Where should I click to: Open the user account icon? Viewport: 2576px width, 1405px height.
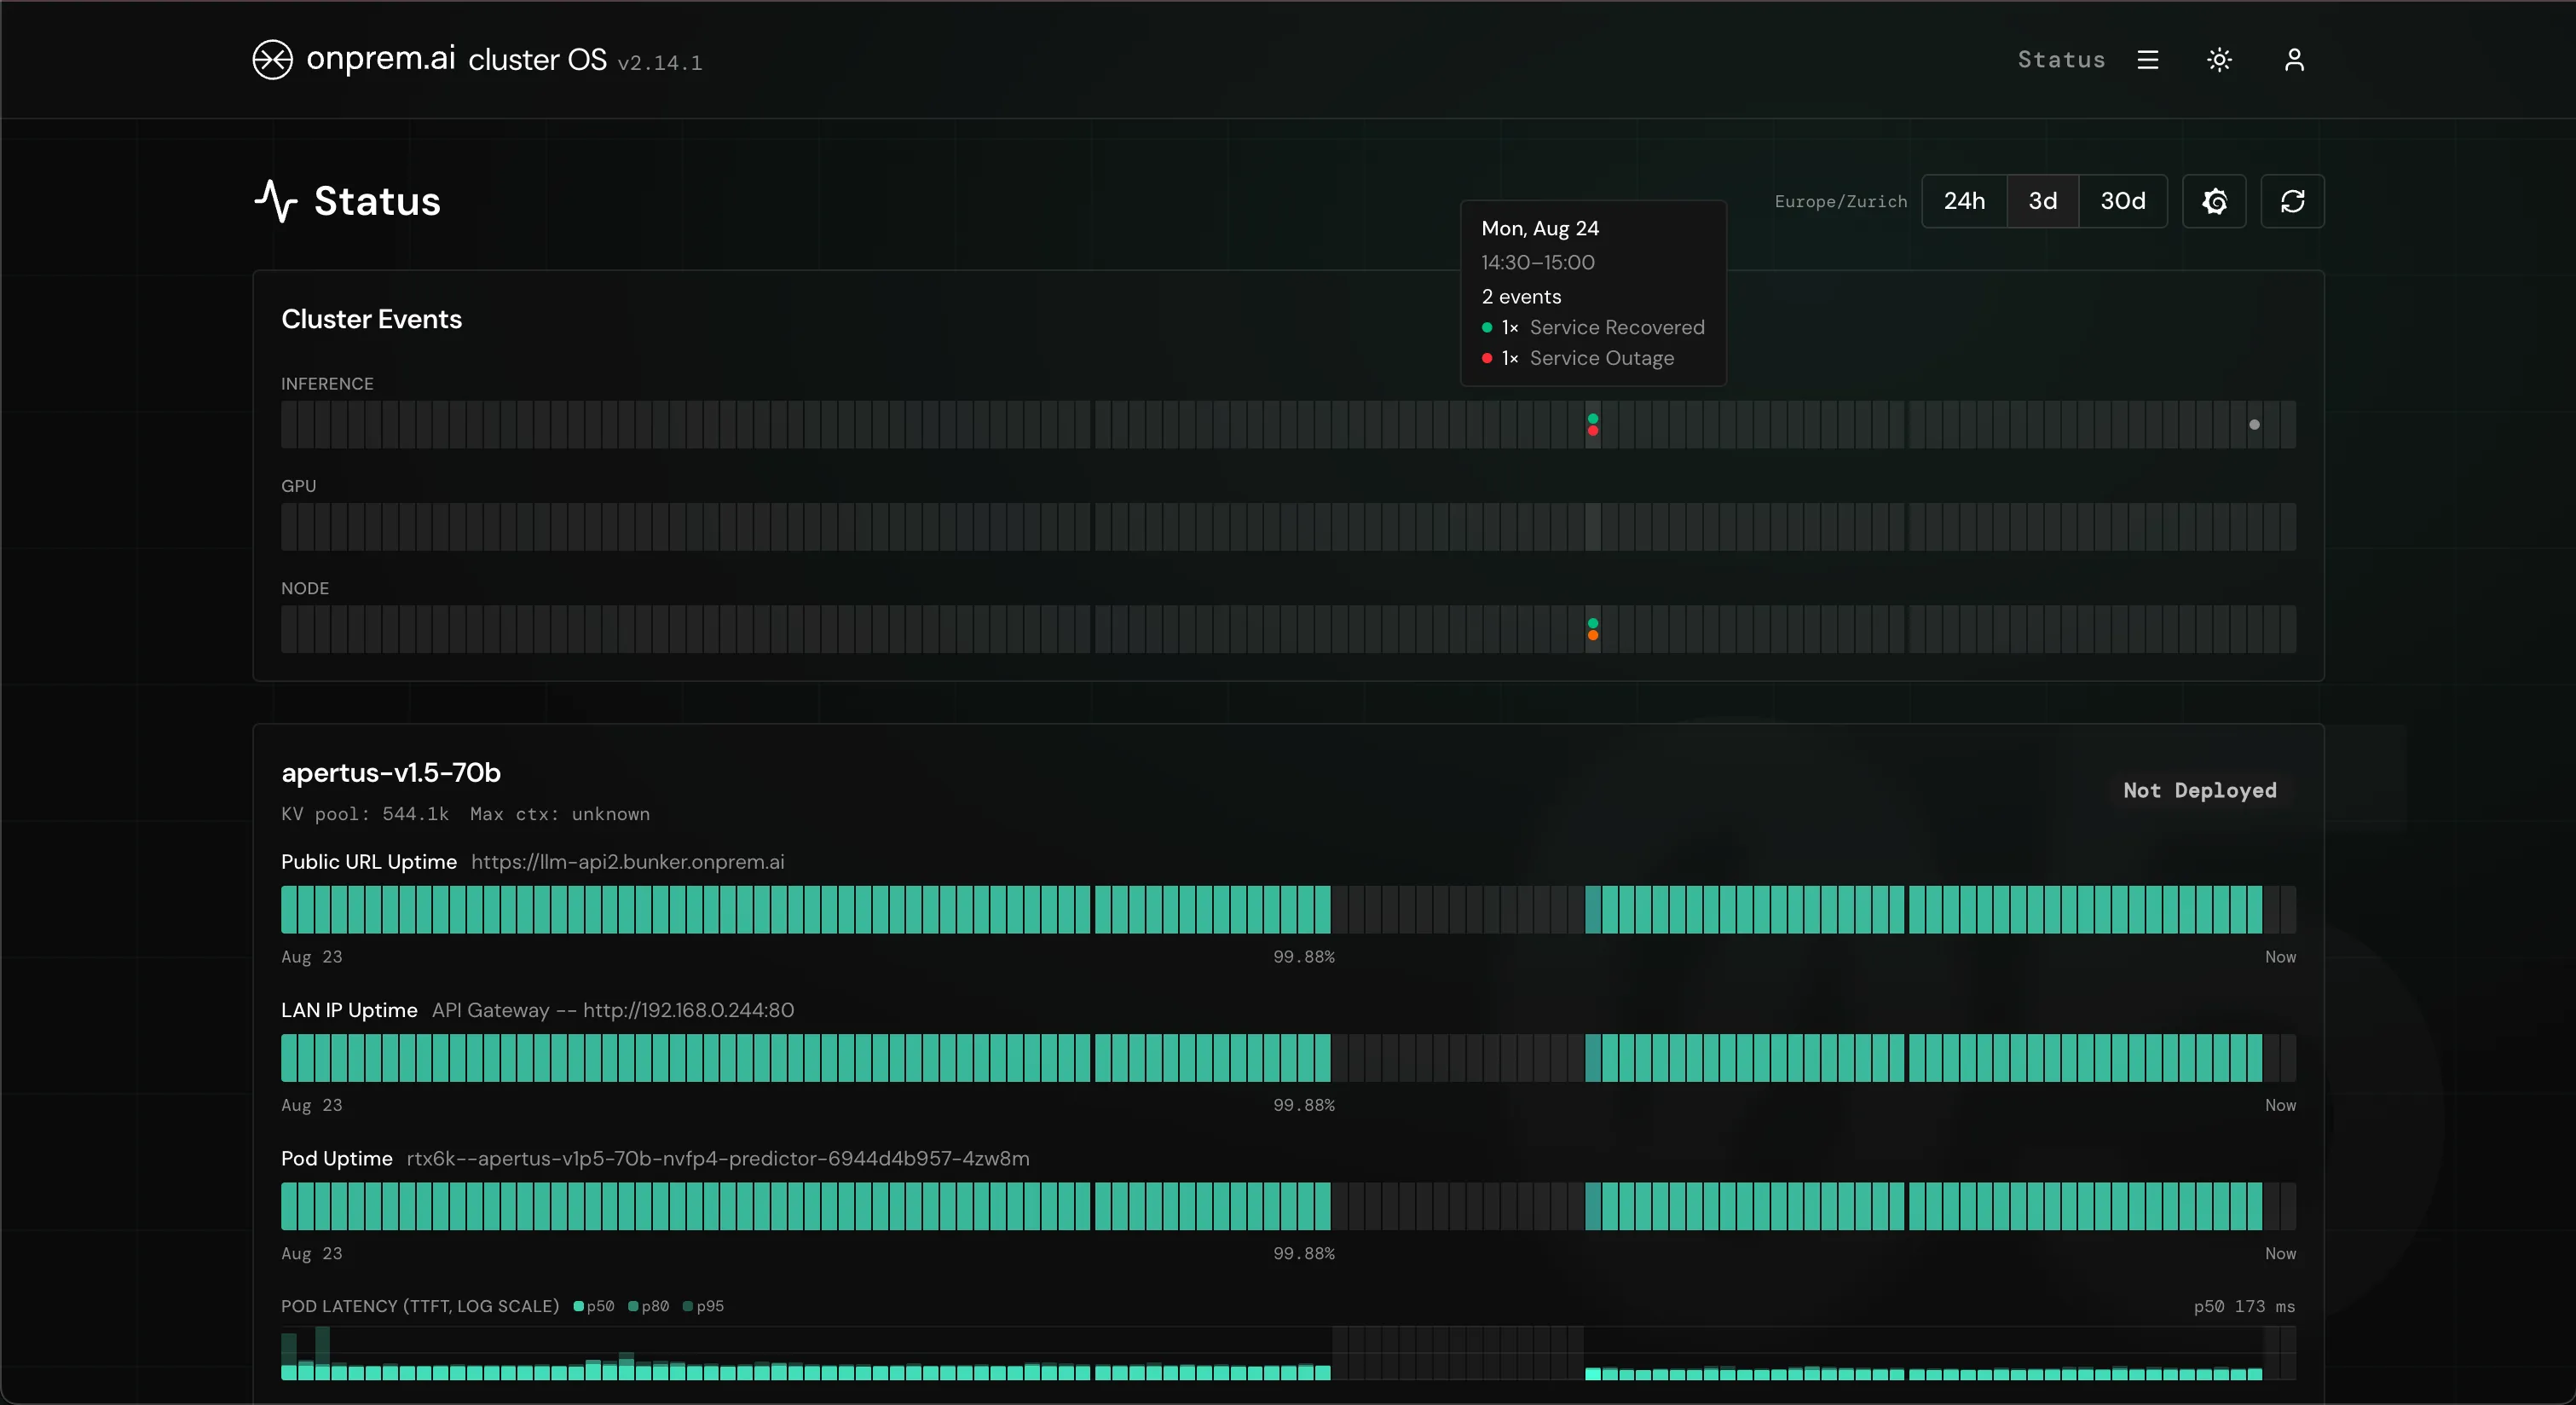point(2294,60)
